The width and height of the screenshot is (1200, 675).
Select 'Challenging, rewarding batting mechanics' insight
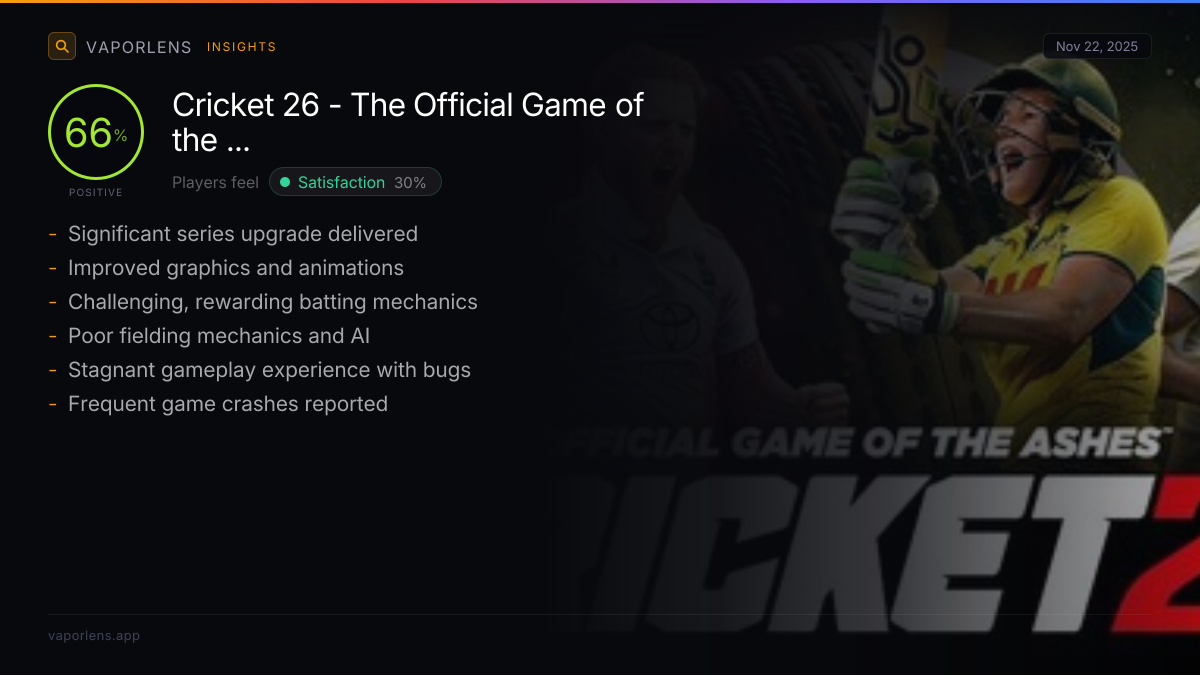point(272,302)
